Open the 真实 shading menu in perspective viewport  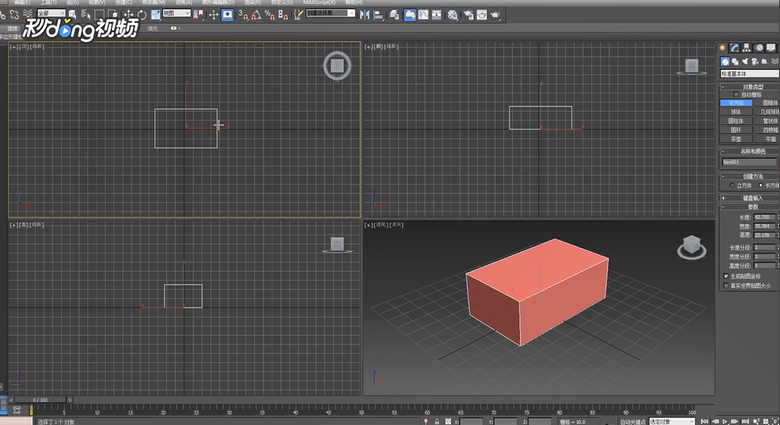pyautogui.click(x=398, y=225)
